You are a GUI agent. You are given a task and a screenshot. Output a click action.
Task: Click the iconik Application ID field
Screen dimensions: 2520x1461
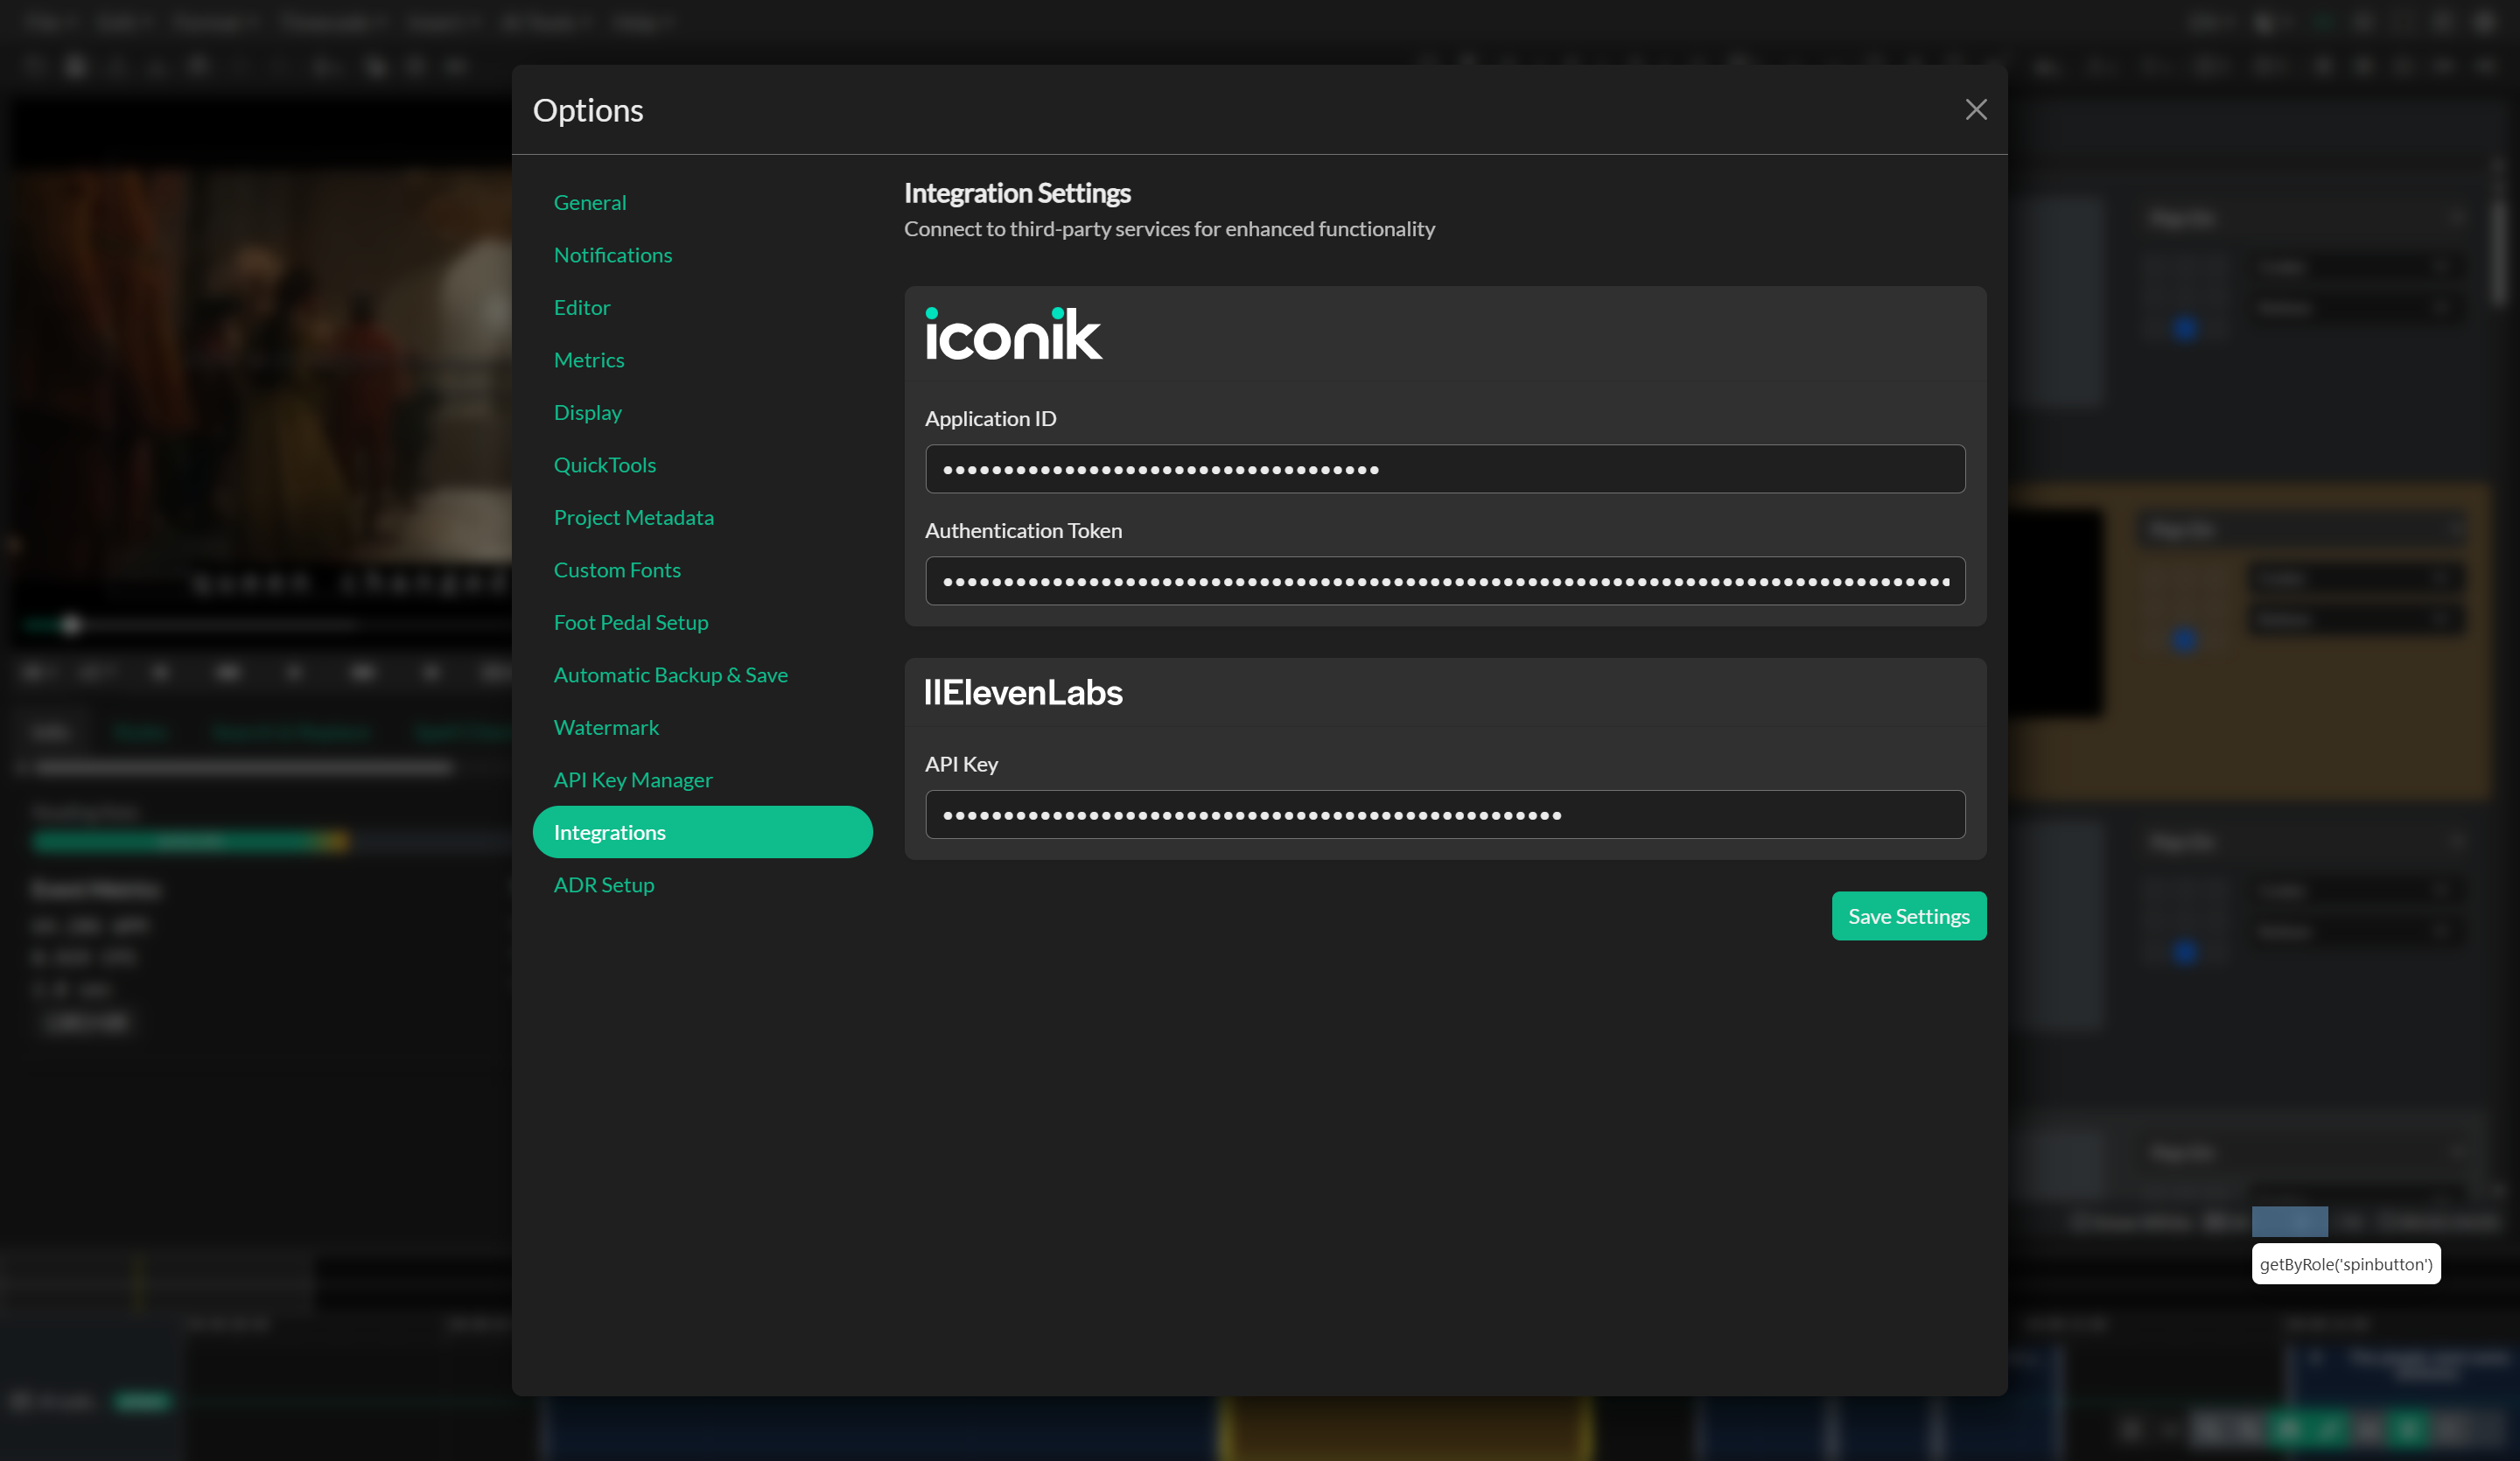point(1444,469)
